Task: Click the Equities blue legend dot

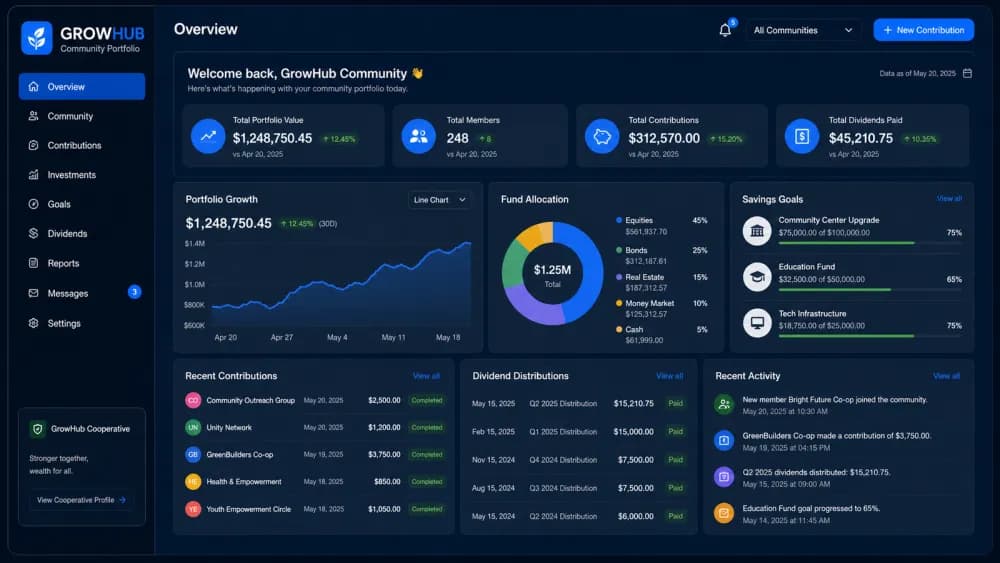Action: 619,220
